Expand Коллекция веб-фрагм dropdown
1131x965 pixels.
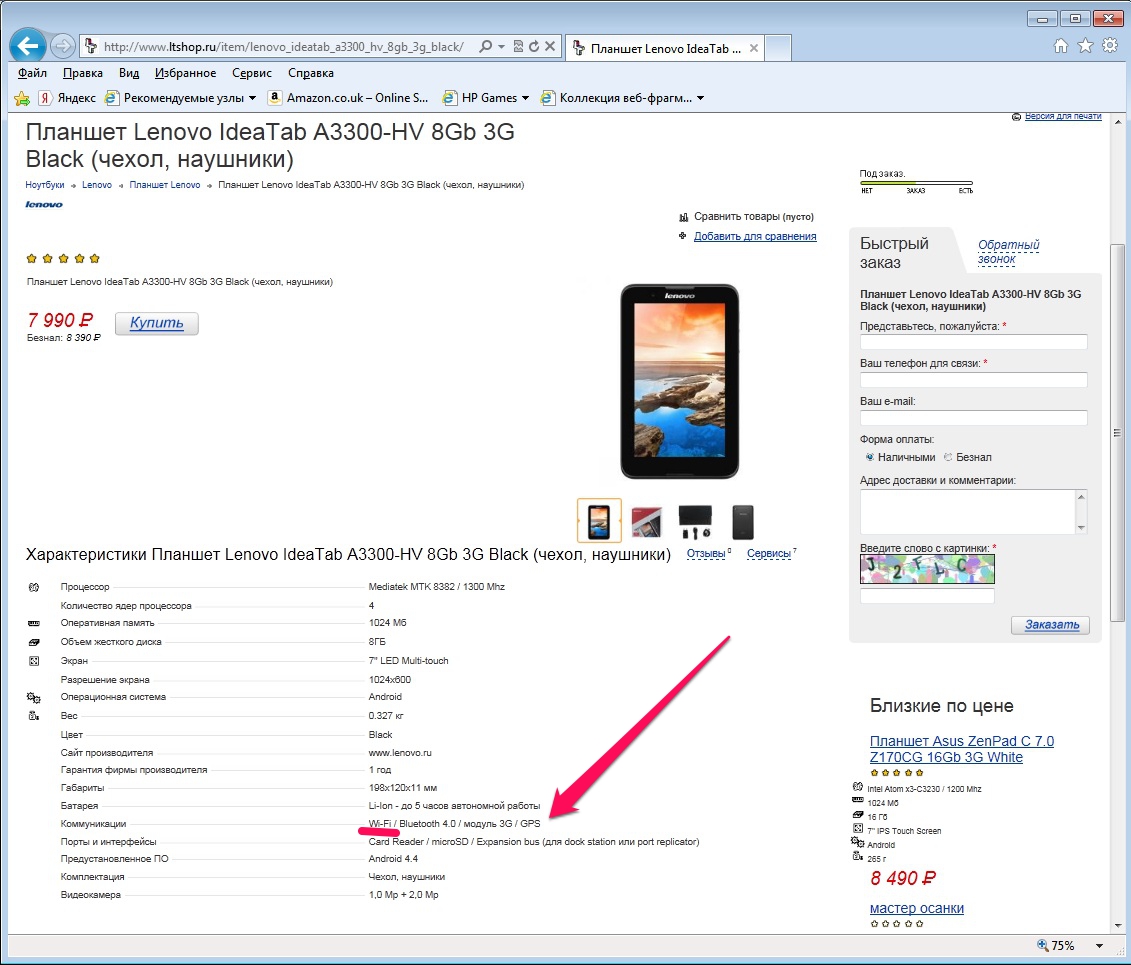[700, 98]
